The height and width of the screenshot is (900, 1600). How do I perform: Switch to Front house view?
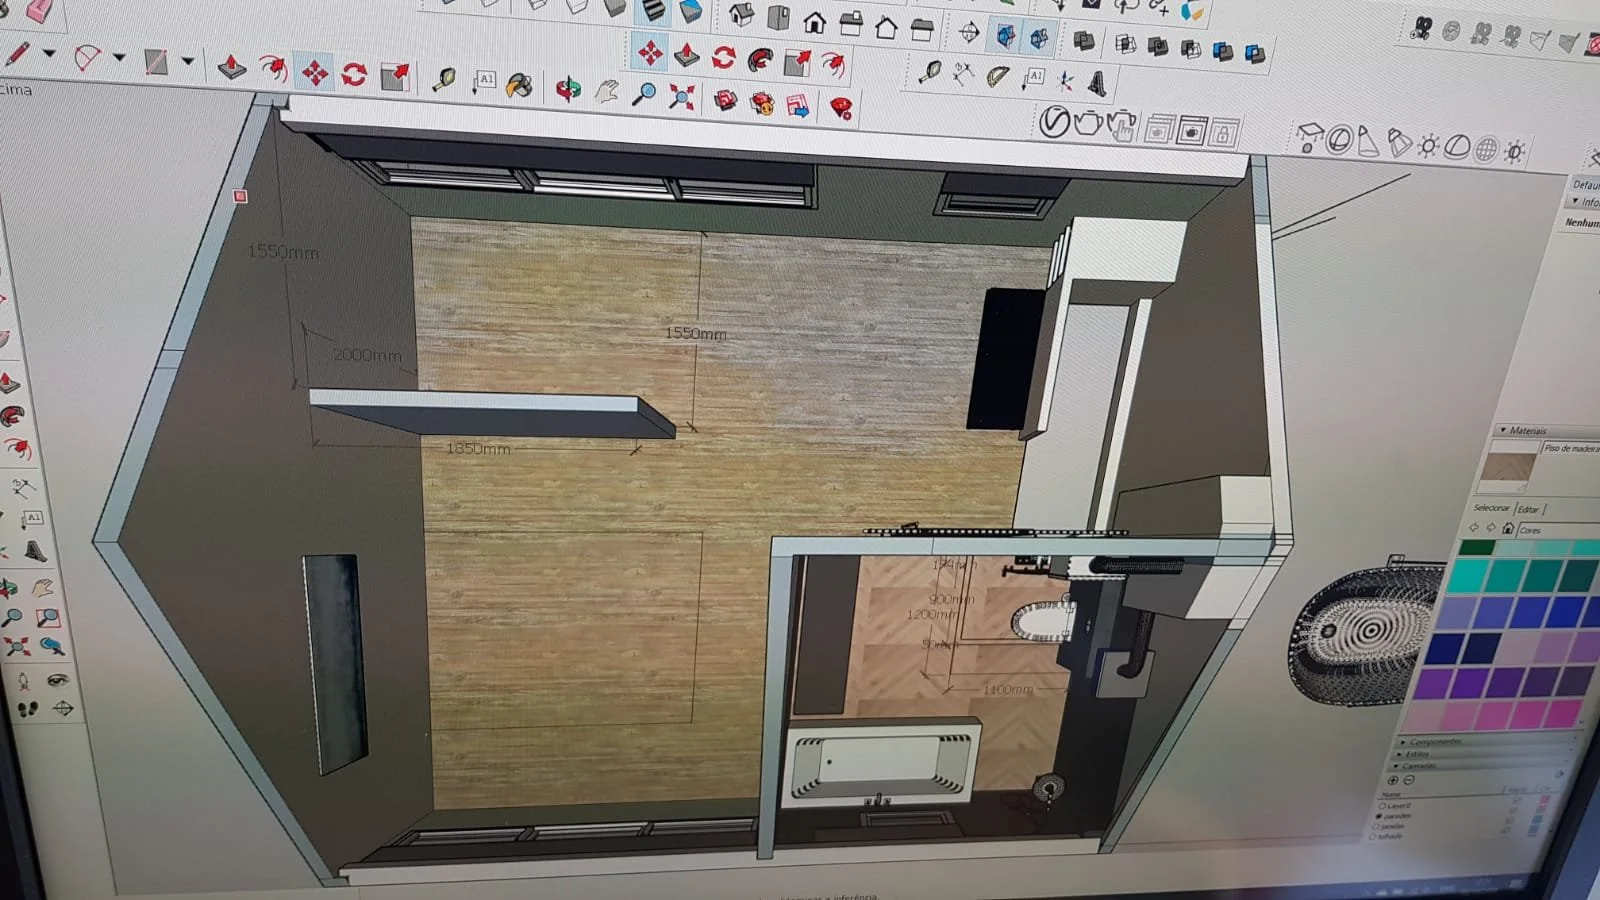tap(815, 21)
